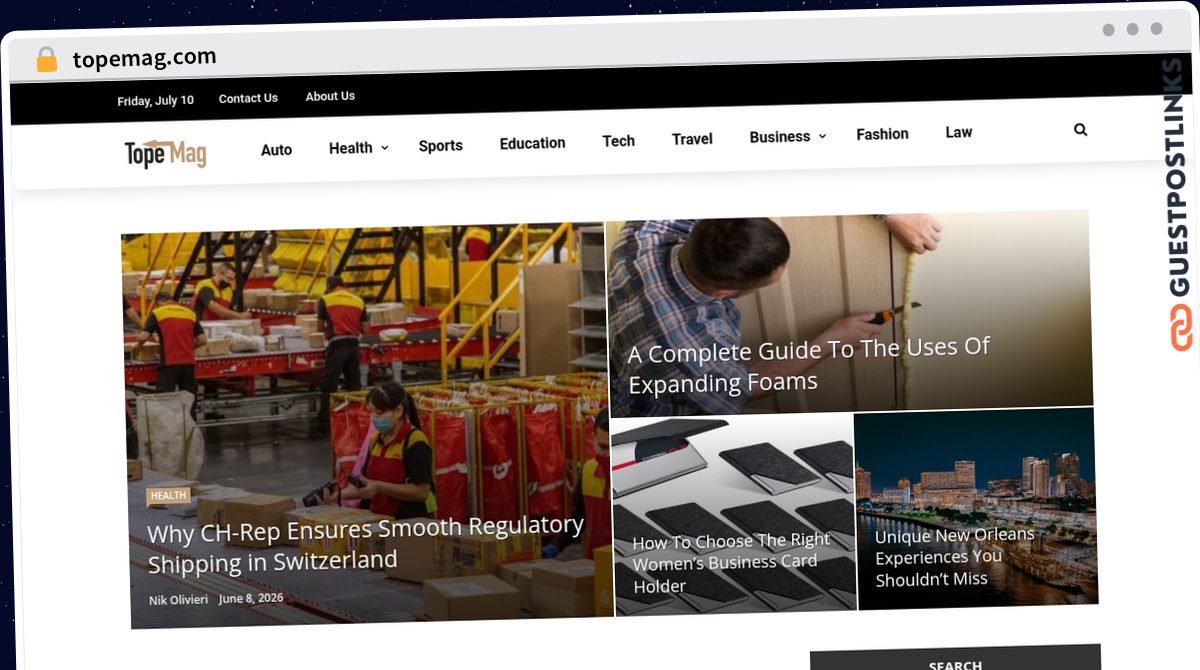Open the Contact Us link

click(248, 98)
